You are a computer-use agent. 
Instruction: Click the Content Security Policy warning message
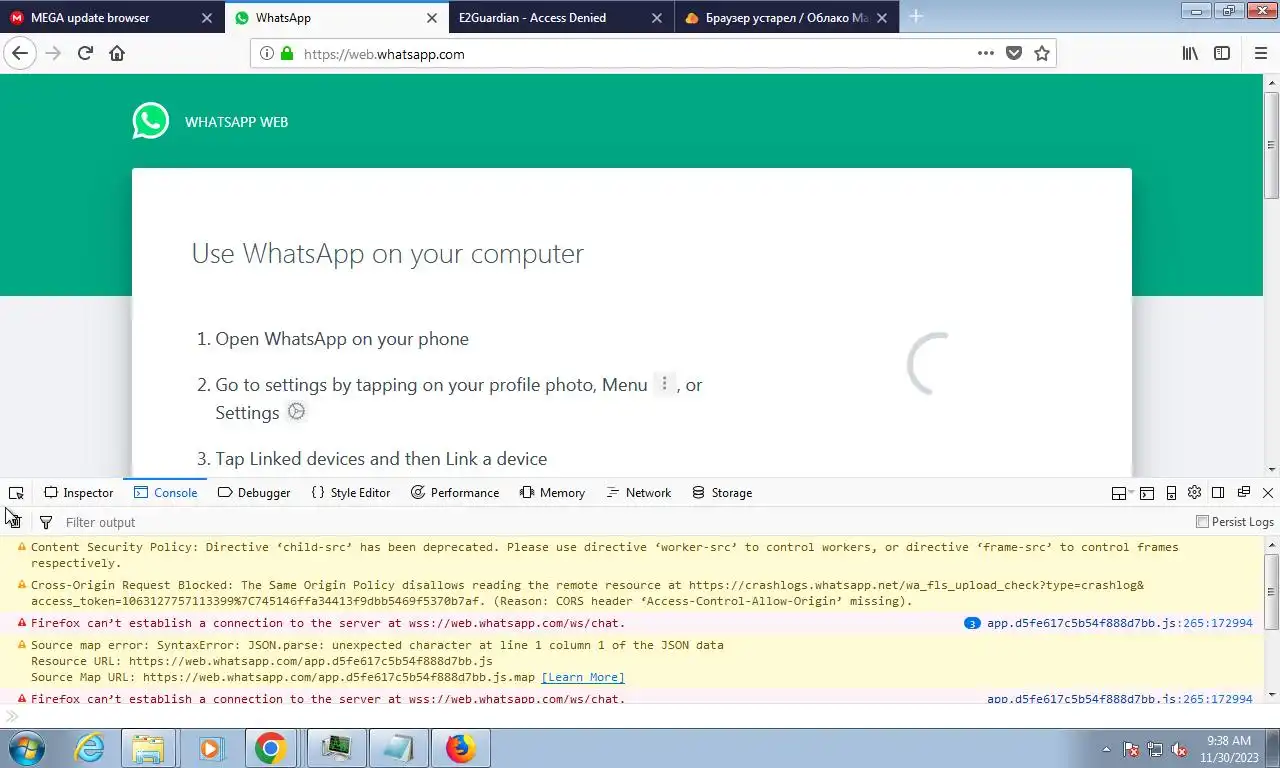click(633, 555)
